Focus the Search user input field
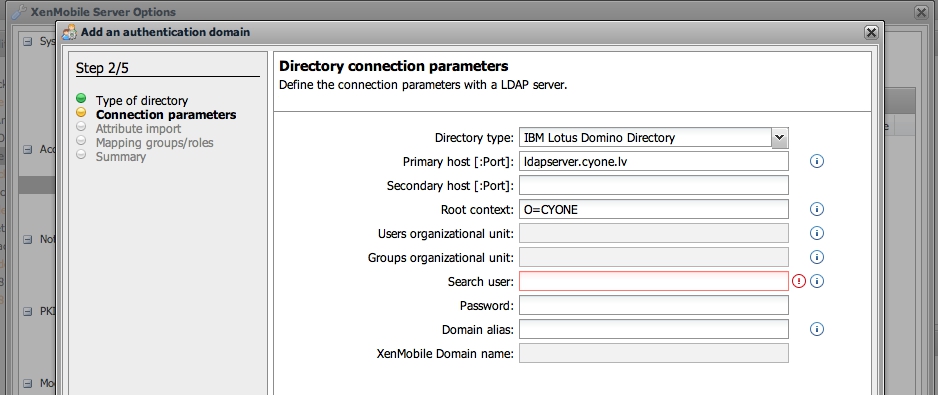Viewport: 938px width, 395px height. tap(653, 281)
